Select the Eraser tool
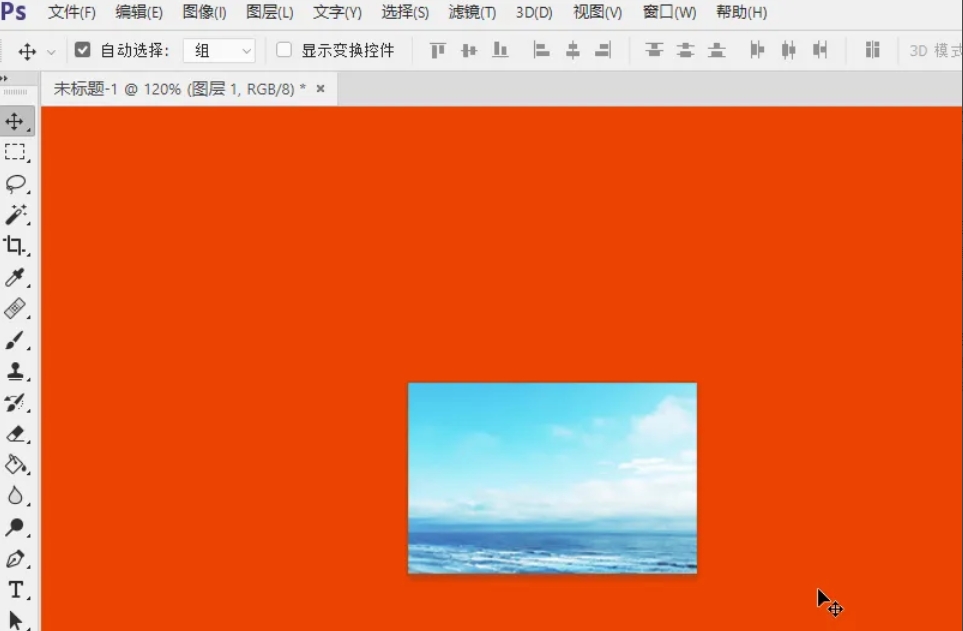 coord(15,434)
